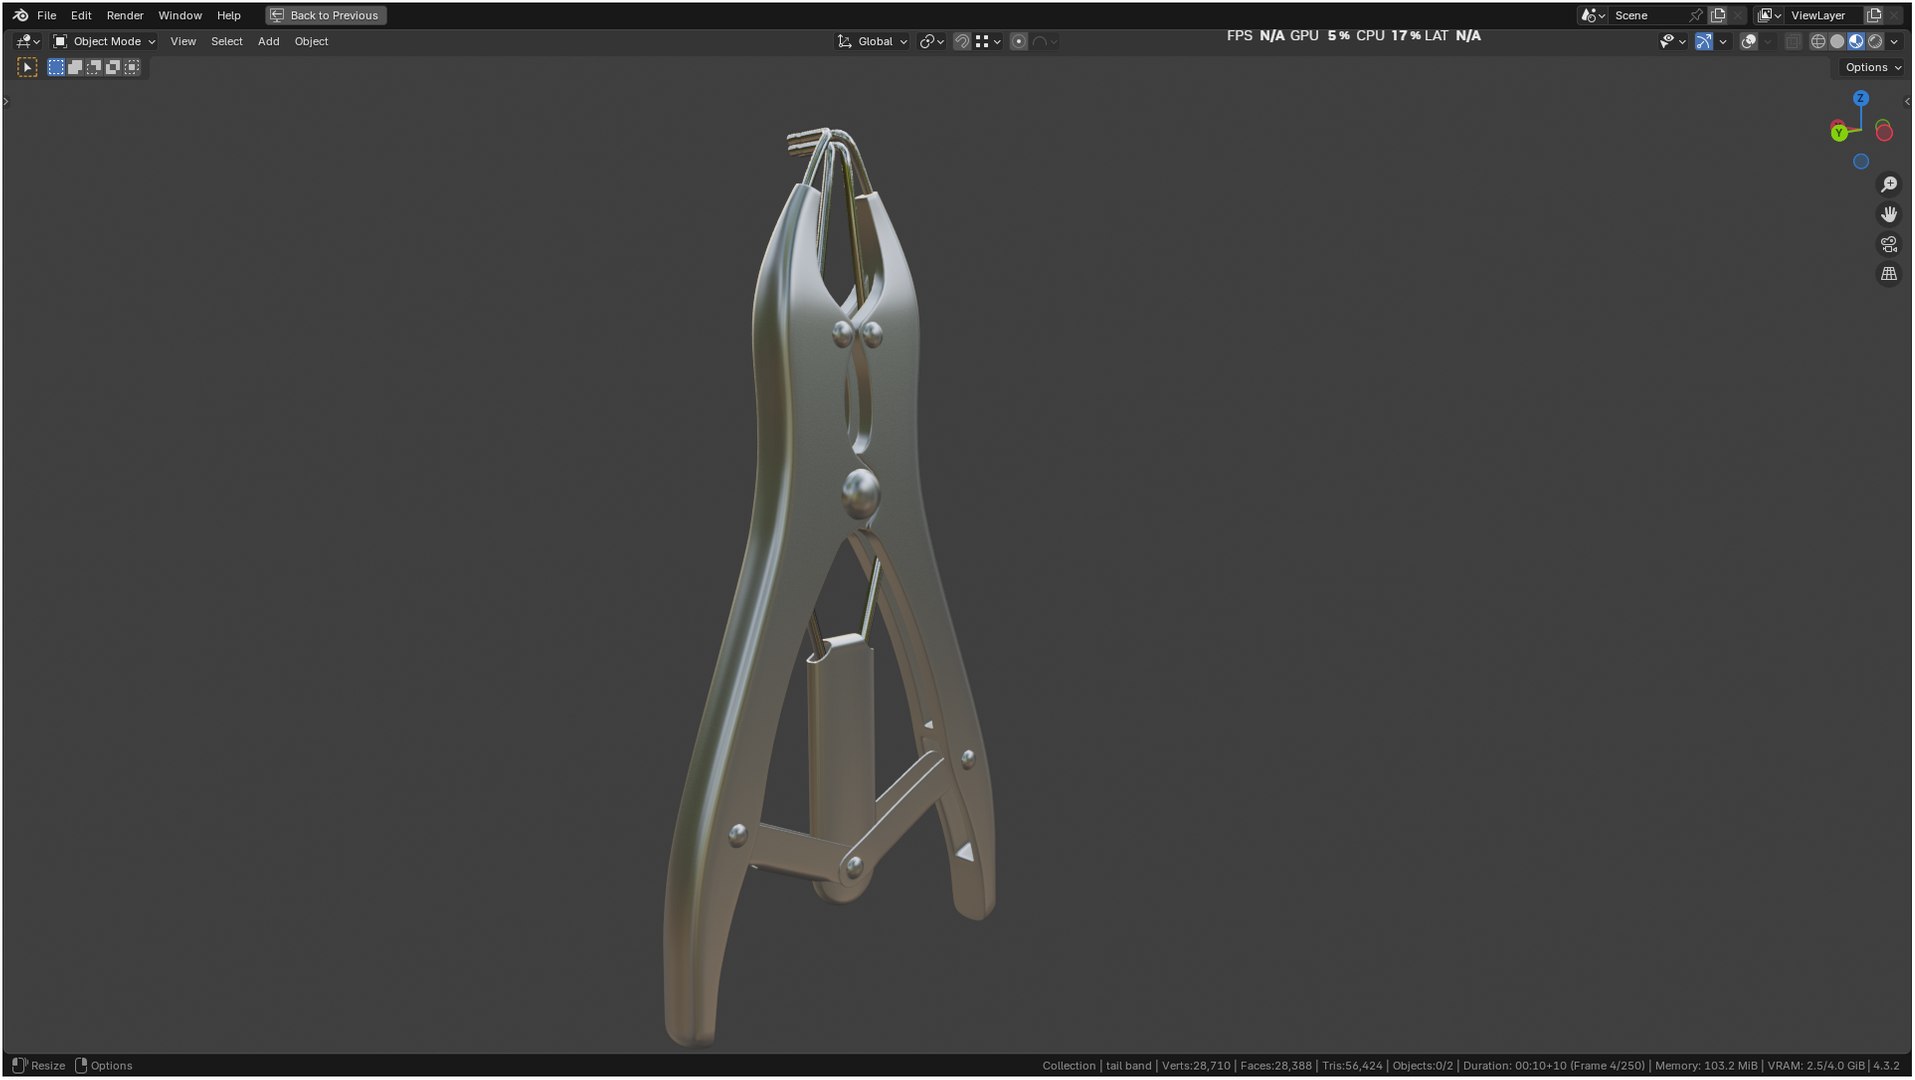Image resolution: width=1915 pixels, height=1080 pixels.
Task: Choose the Subtract Selection mode icon
Action: (x=94, y=67)
